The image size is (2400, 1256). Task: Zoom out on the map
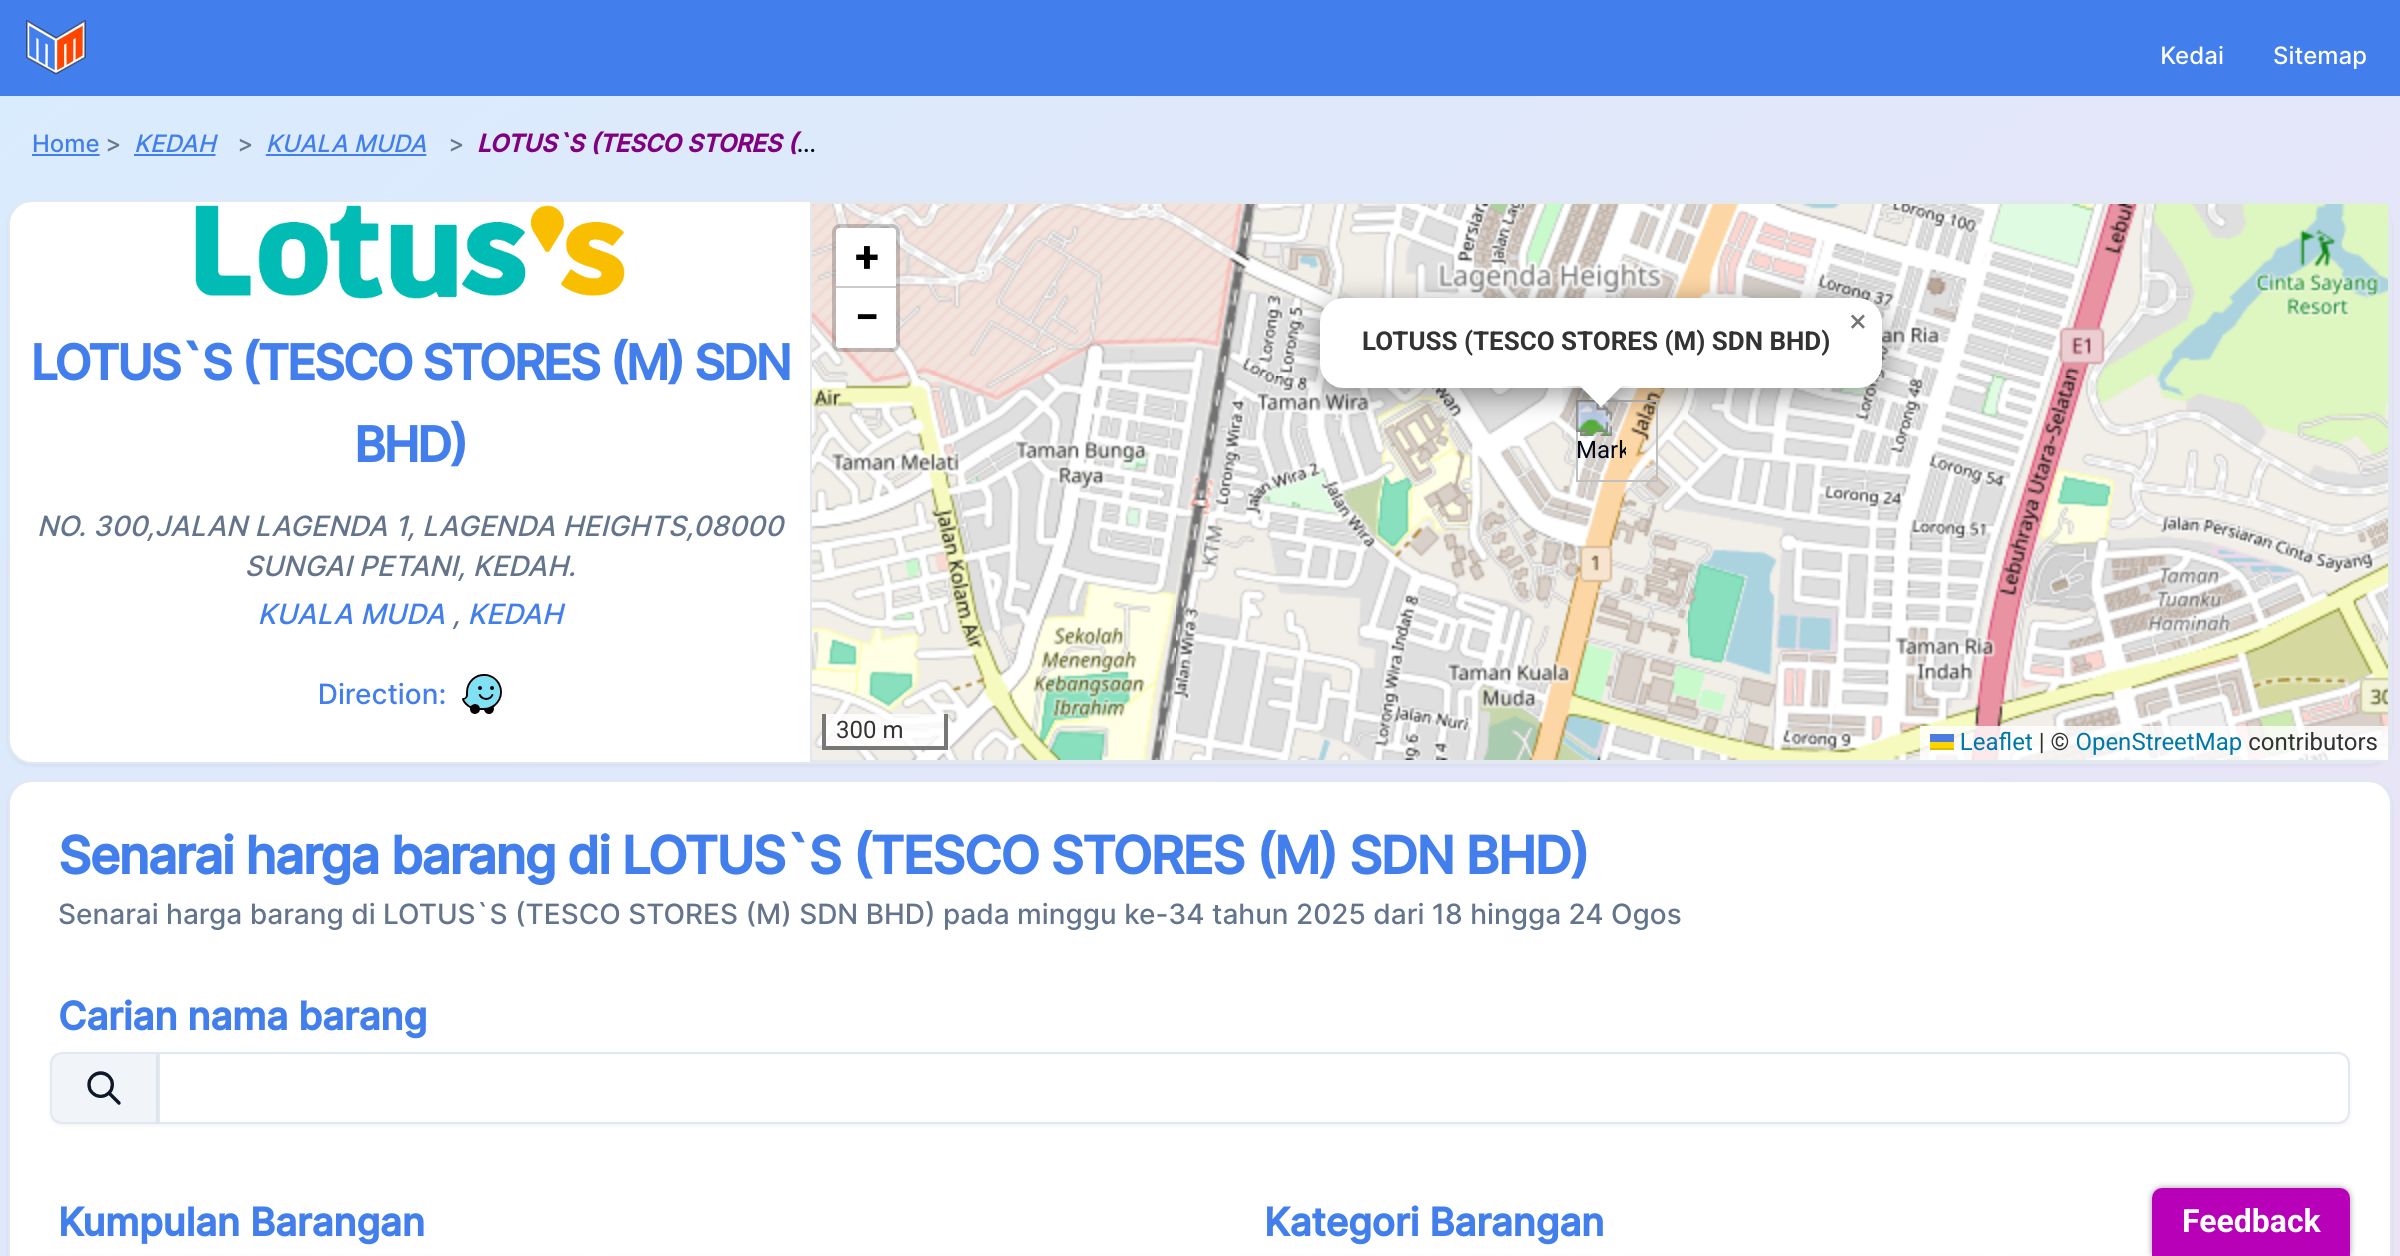pyautogui.click(x=866, y=318)
